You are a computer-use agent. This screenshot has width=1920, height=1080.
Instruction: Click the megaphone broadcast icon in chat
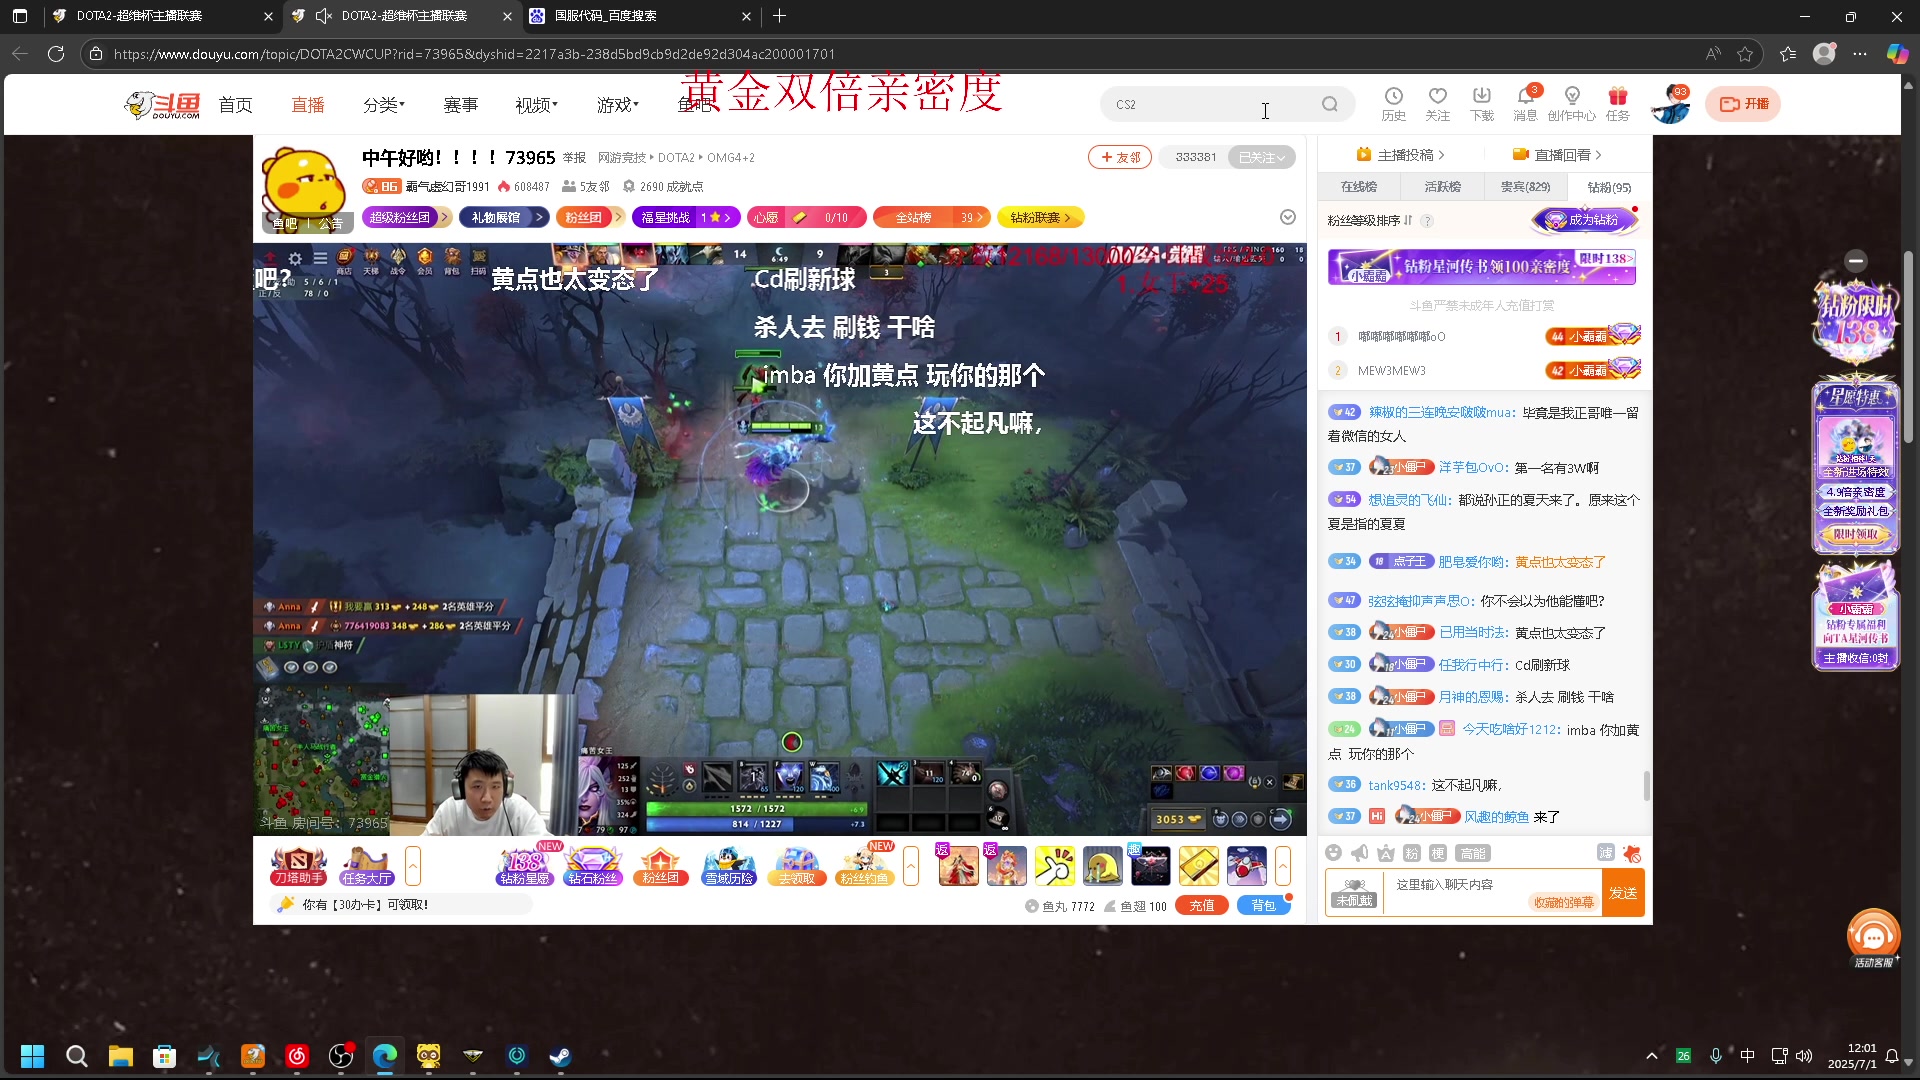click(1359, 853)
